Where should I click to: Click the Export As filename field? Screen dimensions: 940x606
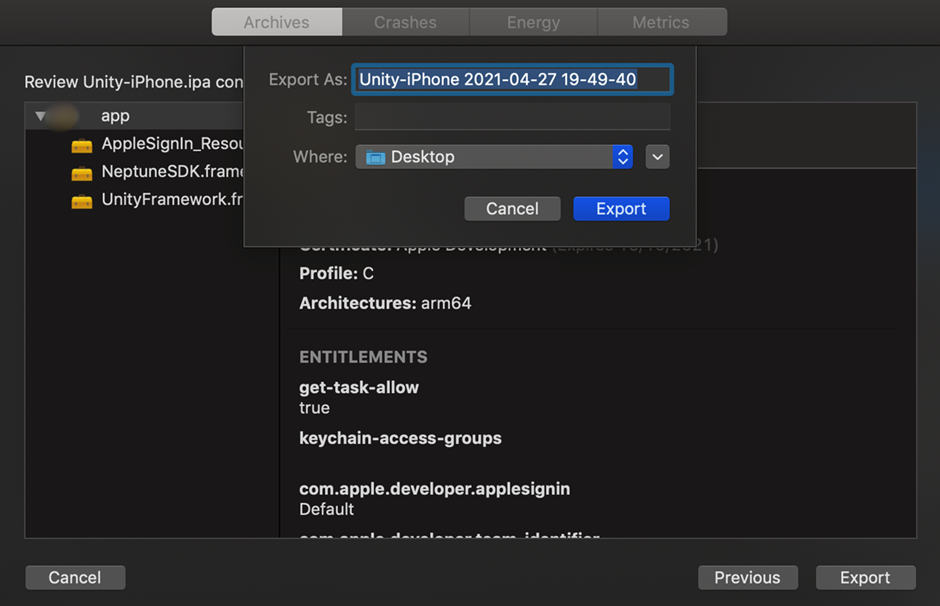(513, 79)
